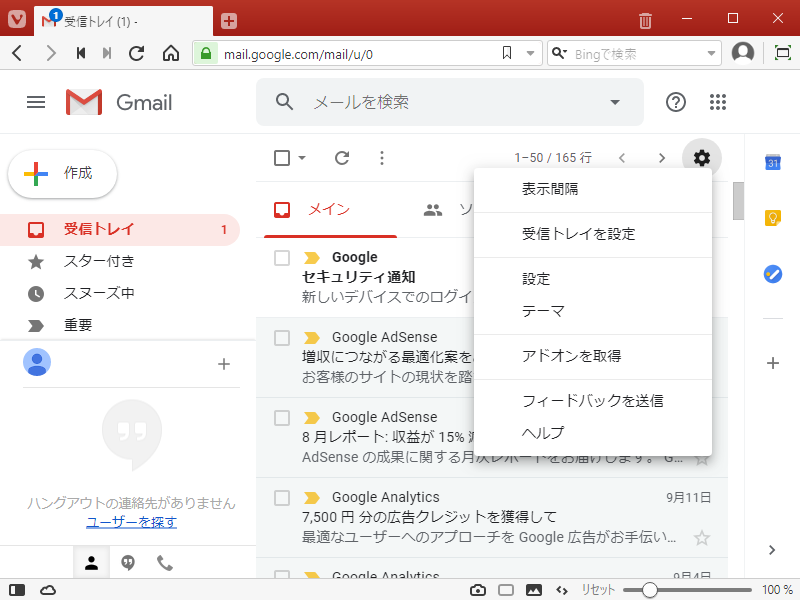Screen dimensions: 800x600
Task: Expand search field history dropdown arrow
Action: [711, 53]
